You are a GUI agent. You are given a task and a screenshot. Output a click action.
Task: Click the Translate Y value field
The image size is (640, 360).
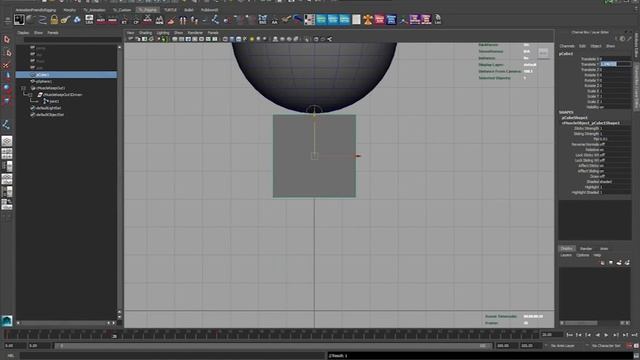point(616,64)
